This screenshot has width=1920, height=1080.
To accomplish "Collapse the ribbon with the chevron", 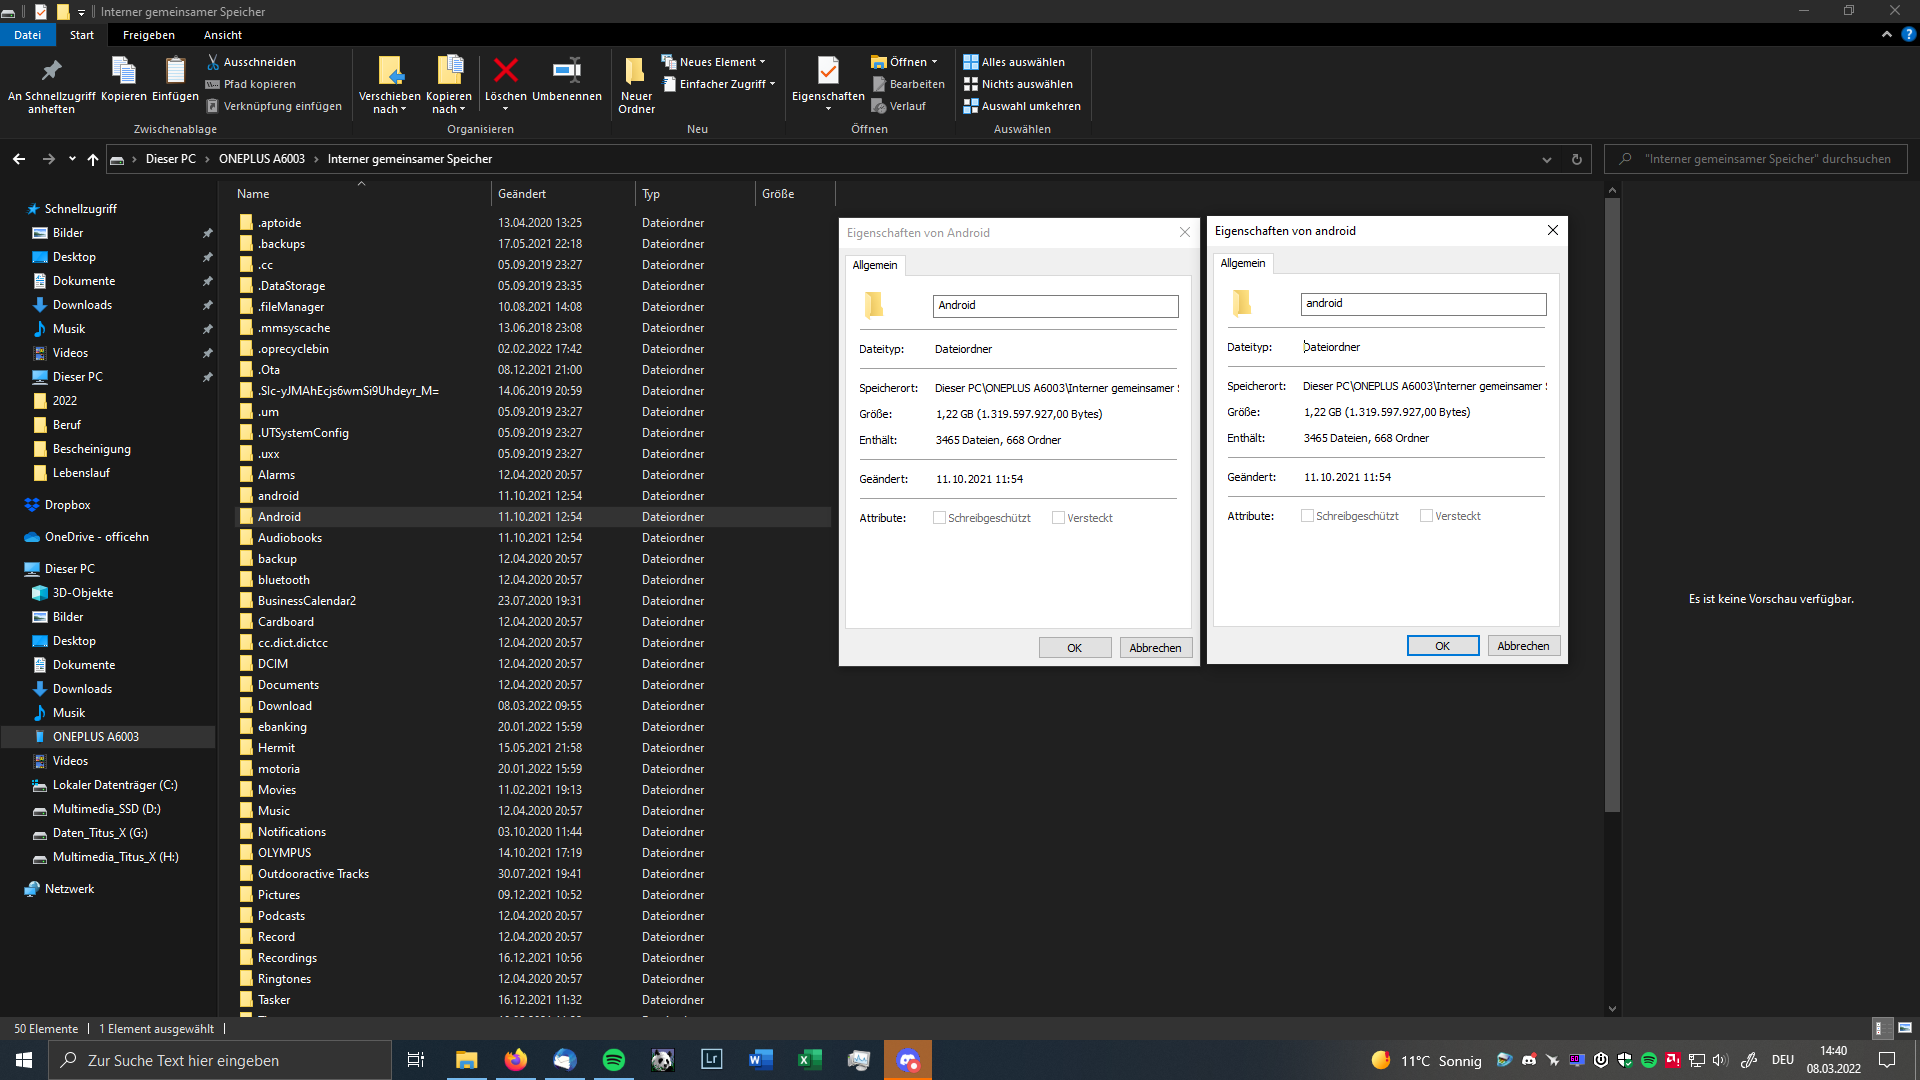I will pyautogui.click(x=1887, y=34).
